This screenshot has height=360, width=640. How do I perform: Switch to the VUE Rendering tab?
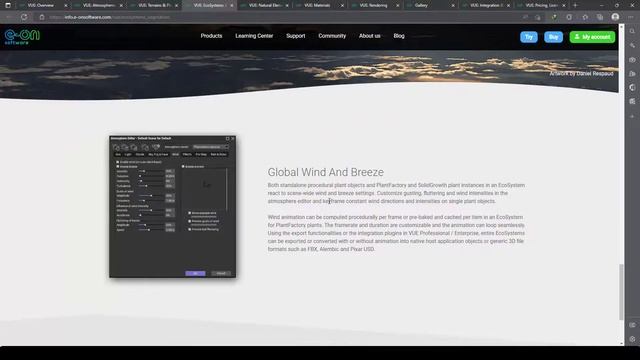tap(375, 6)
